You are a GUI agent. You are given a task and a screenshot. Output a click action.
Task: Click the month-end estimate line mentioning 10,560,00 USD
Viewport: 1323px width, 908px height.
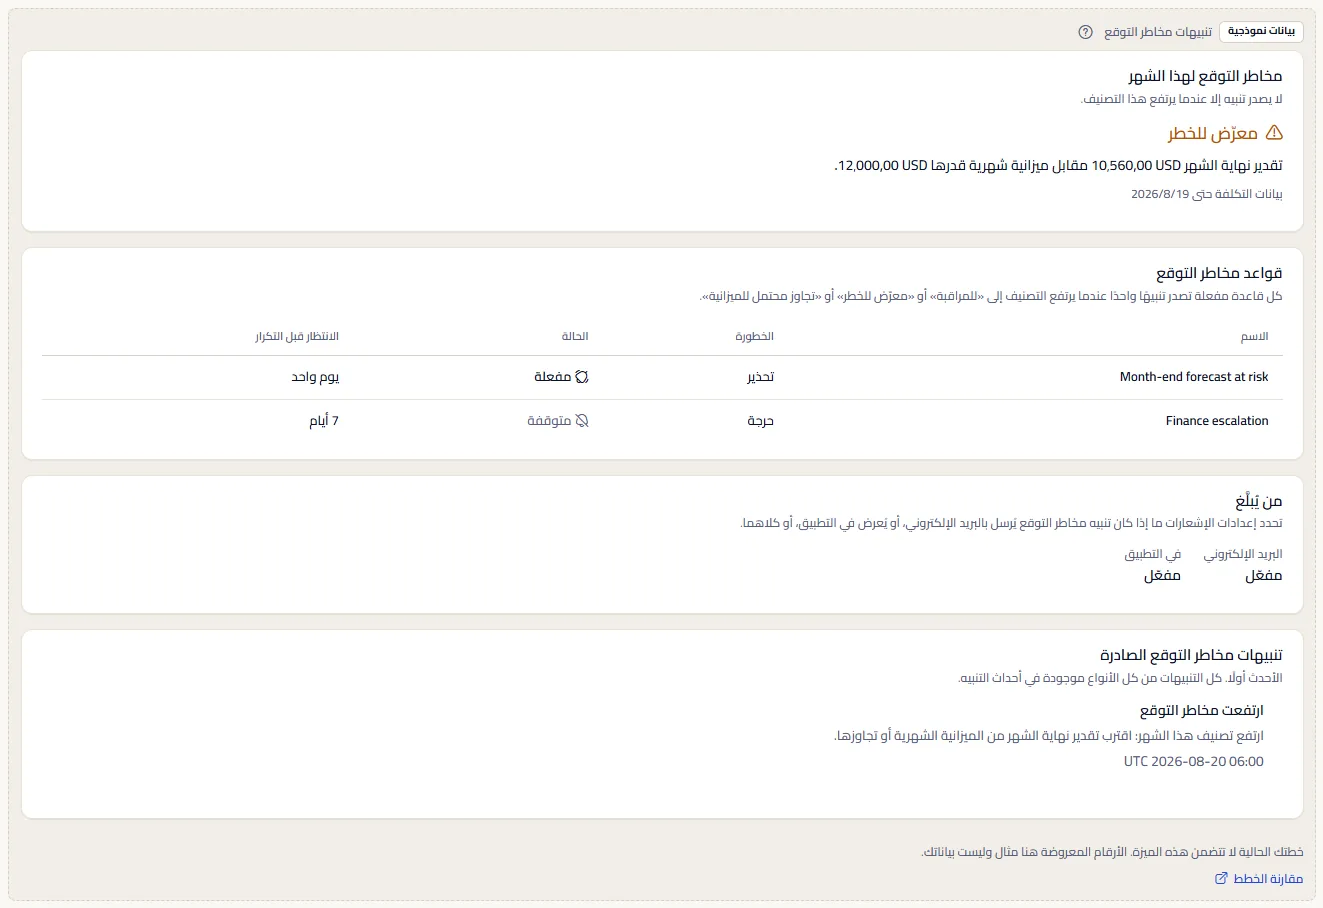pos(1058,165)
